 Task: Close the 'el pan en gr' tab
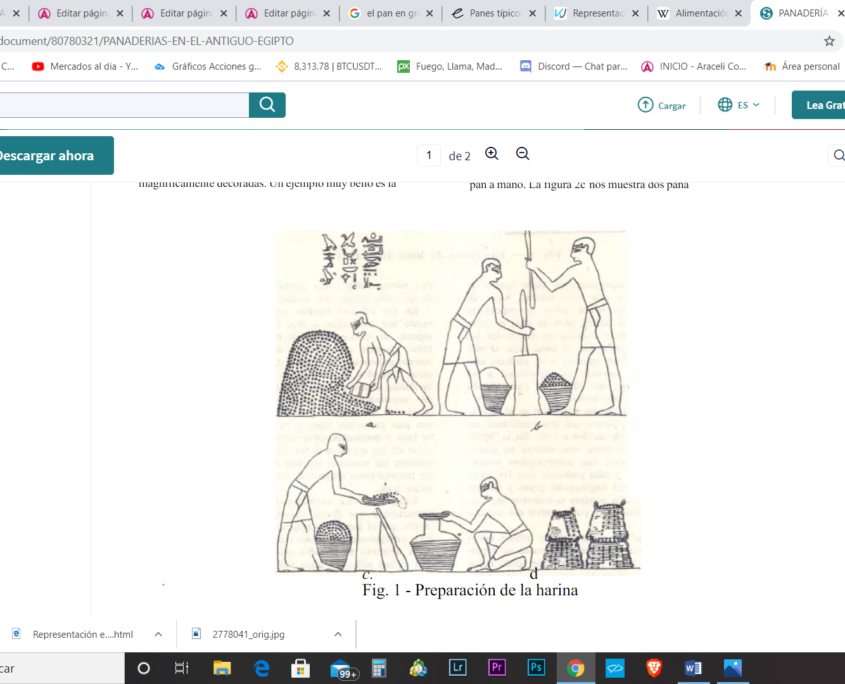click(x=430, y=13)
